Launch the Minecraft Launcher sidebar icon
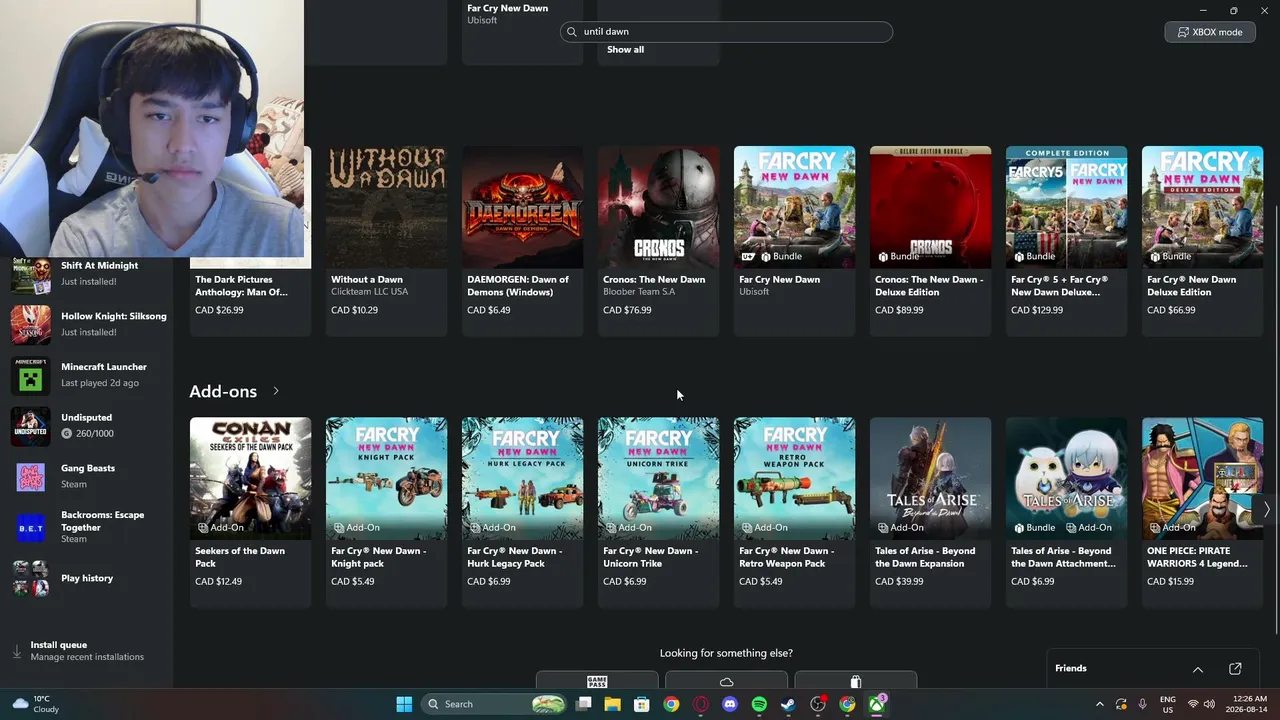The image size is (1280, 720). 30,375
